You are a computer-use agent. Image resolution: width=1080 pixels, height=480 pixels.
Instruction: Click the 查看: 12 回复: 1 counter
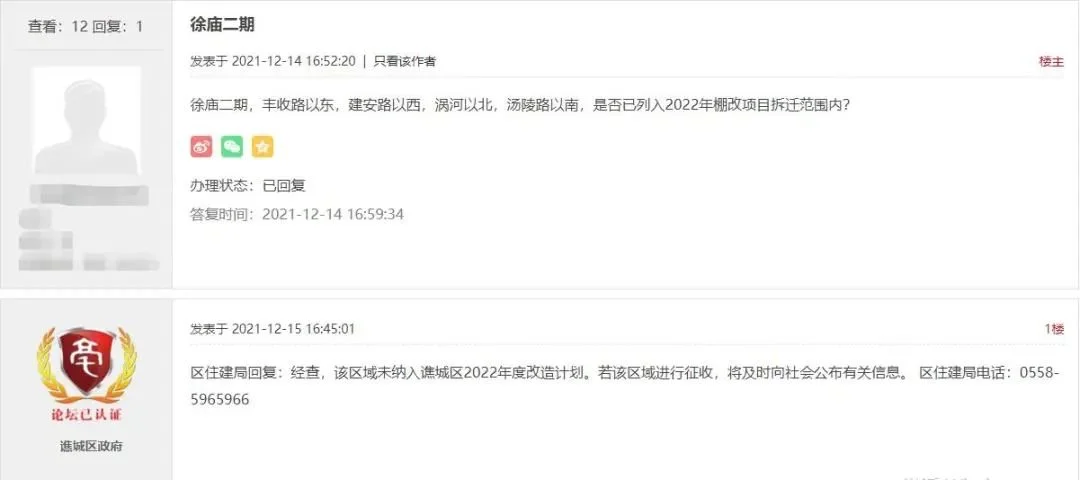85,27
